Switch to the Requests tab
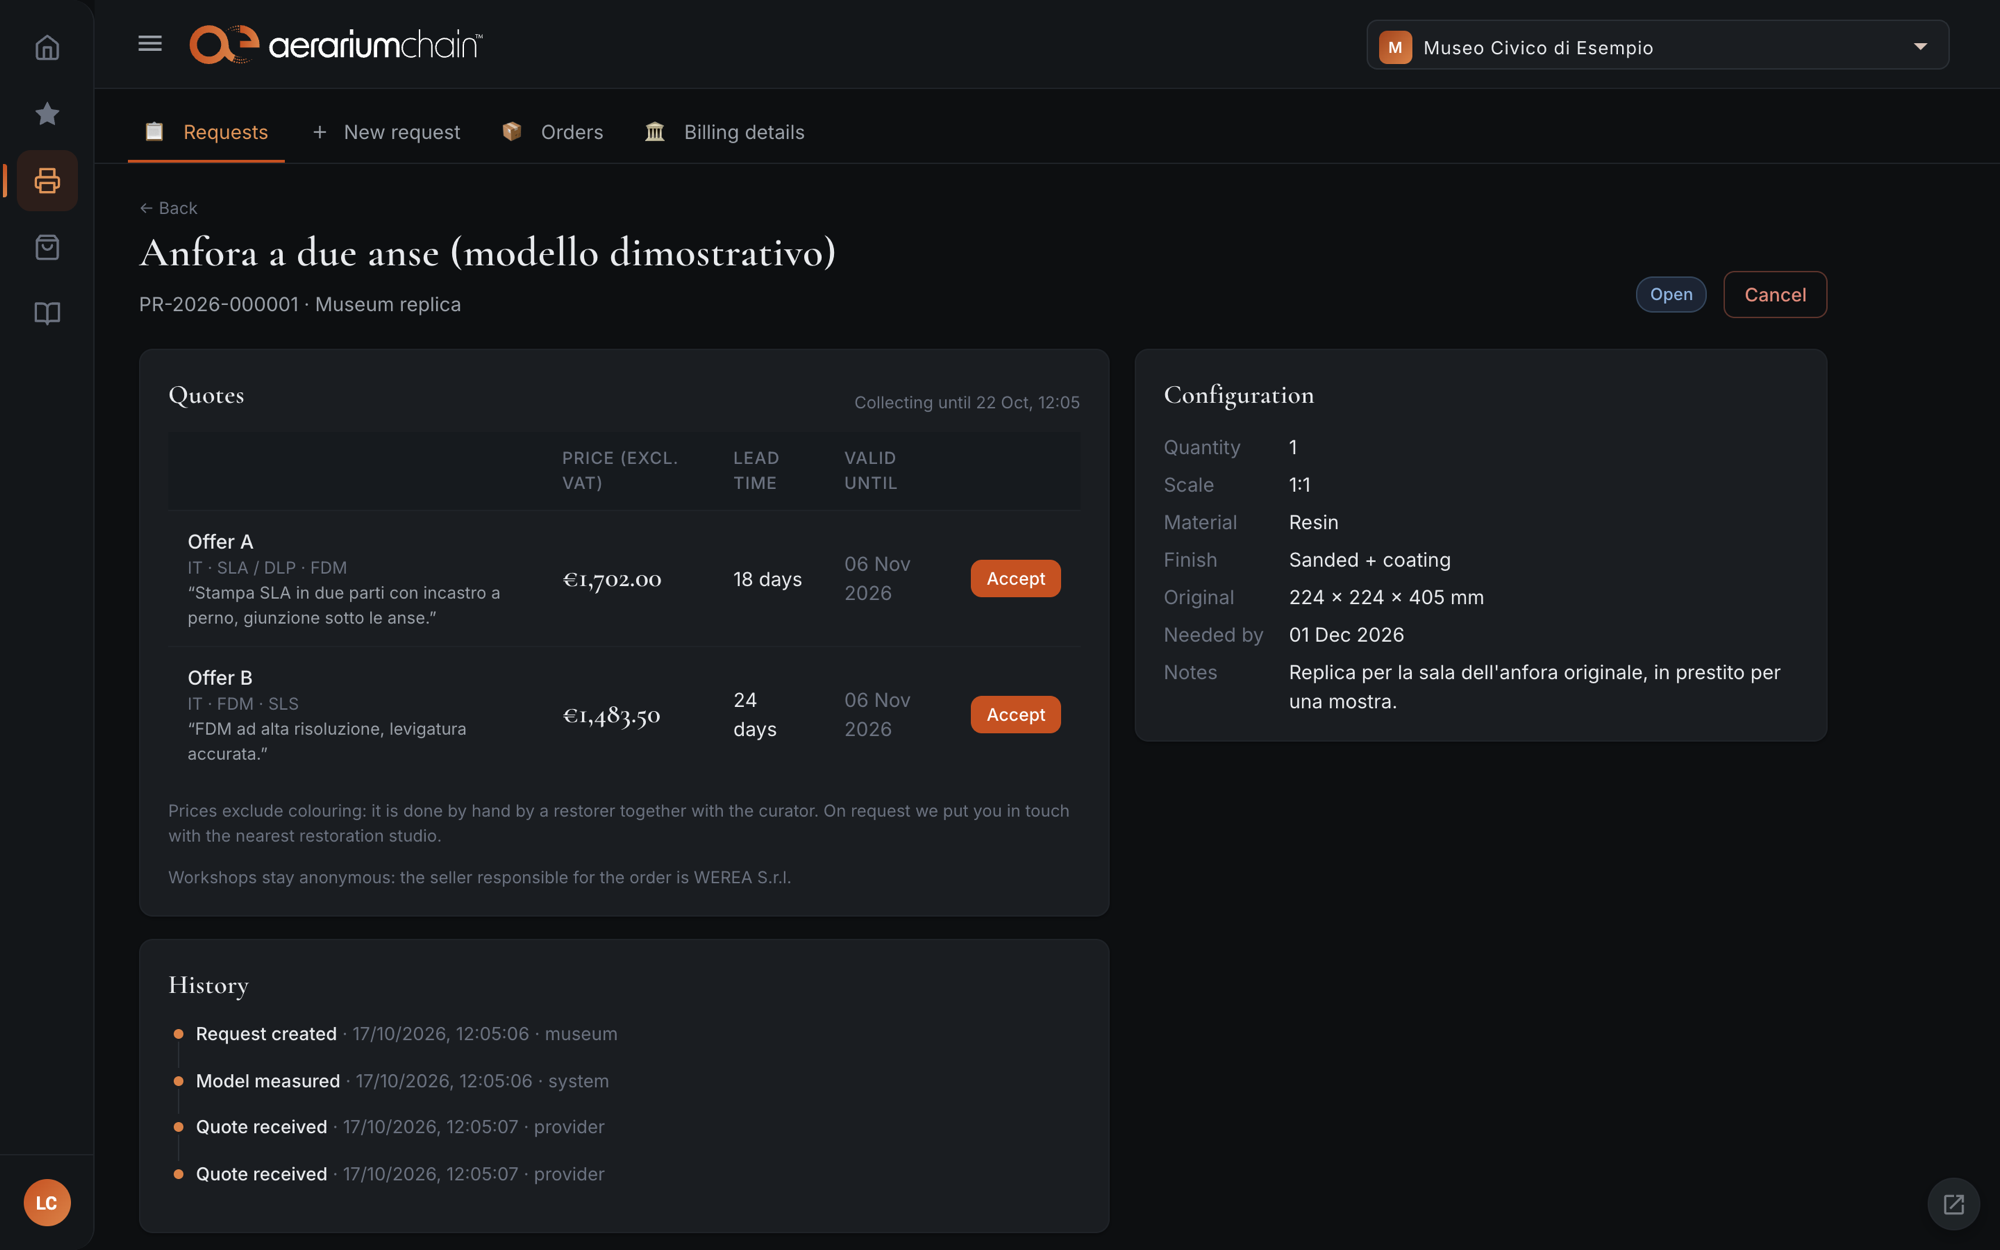 [x=206, y=132]
